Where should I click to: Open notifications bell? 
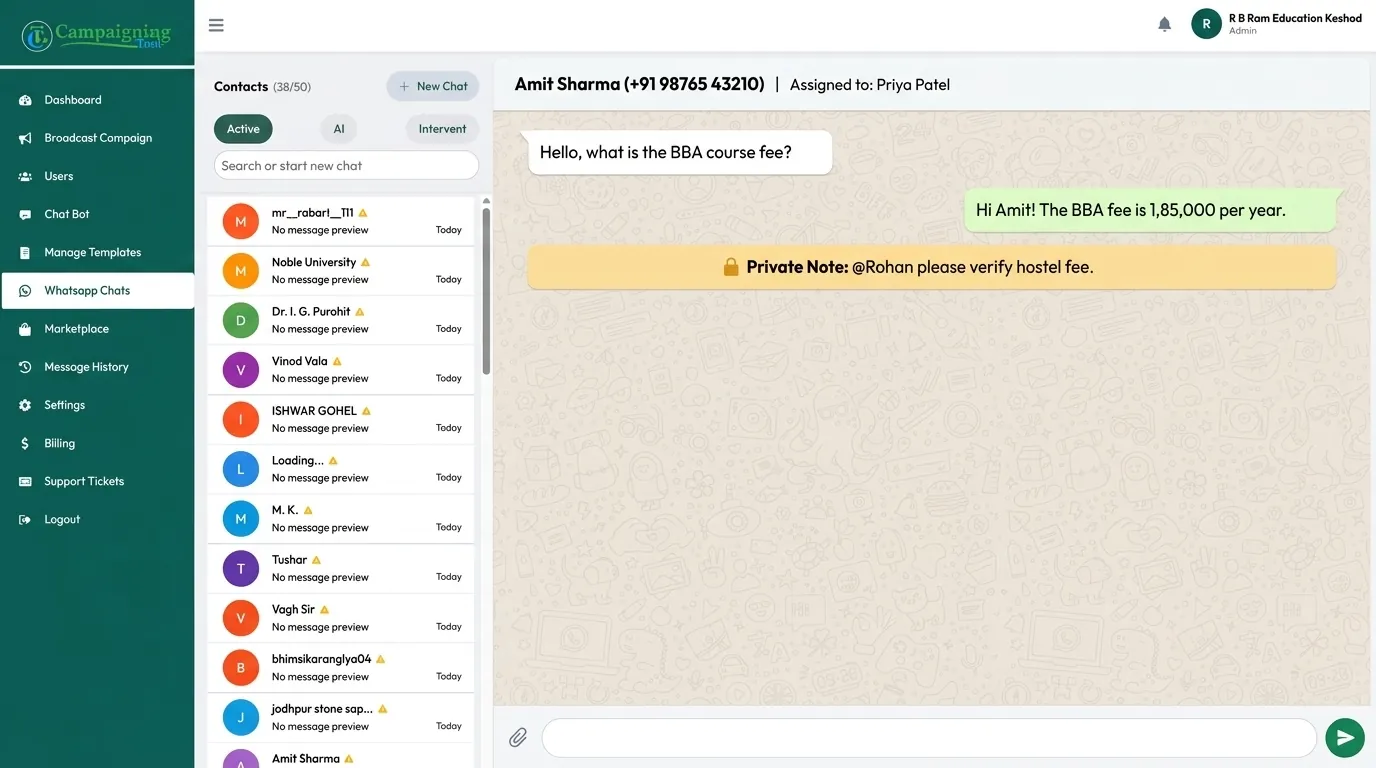pyautogui.click(x=1164, y=24)
